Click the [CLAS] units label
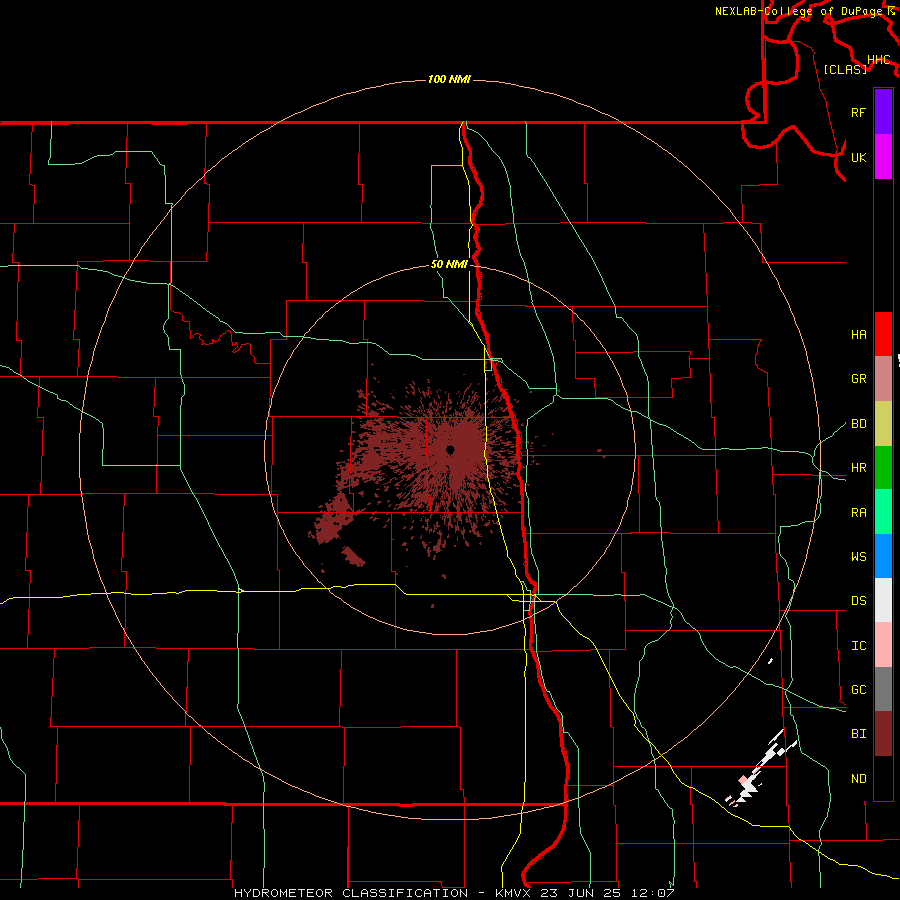The image size is (900, 900). point(845,69)
